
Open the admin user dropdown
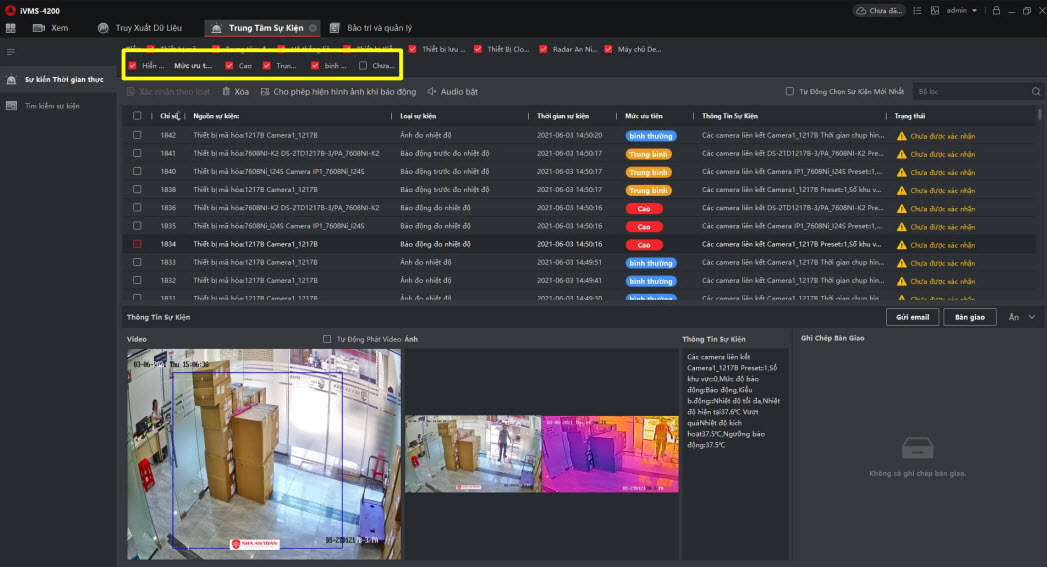(961, 10)
